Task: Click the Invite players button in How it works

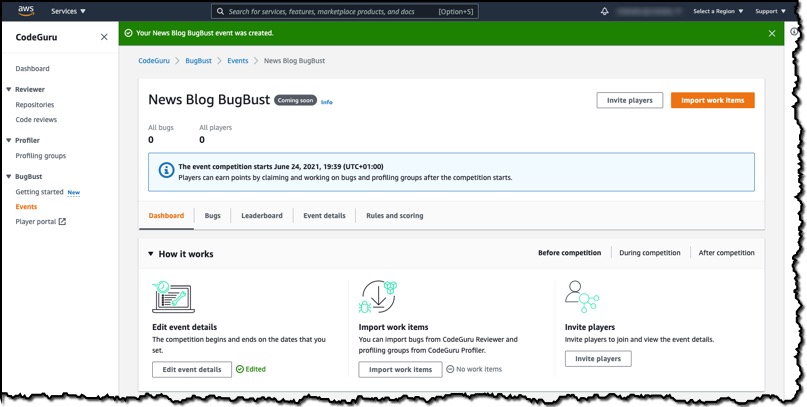Action: coord(598,359)
